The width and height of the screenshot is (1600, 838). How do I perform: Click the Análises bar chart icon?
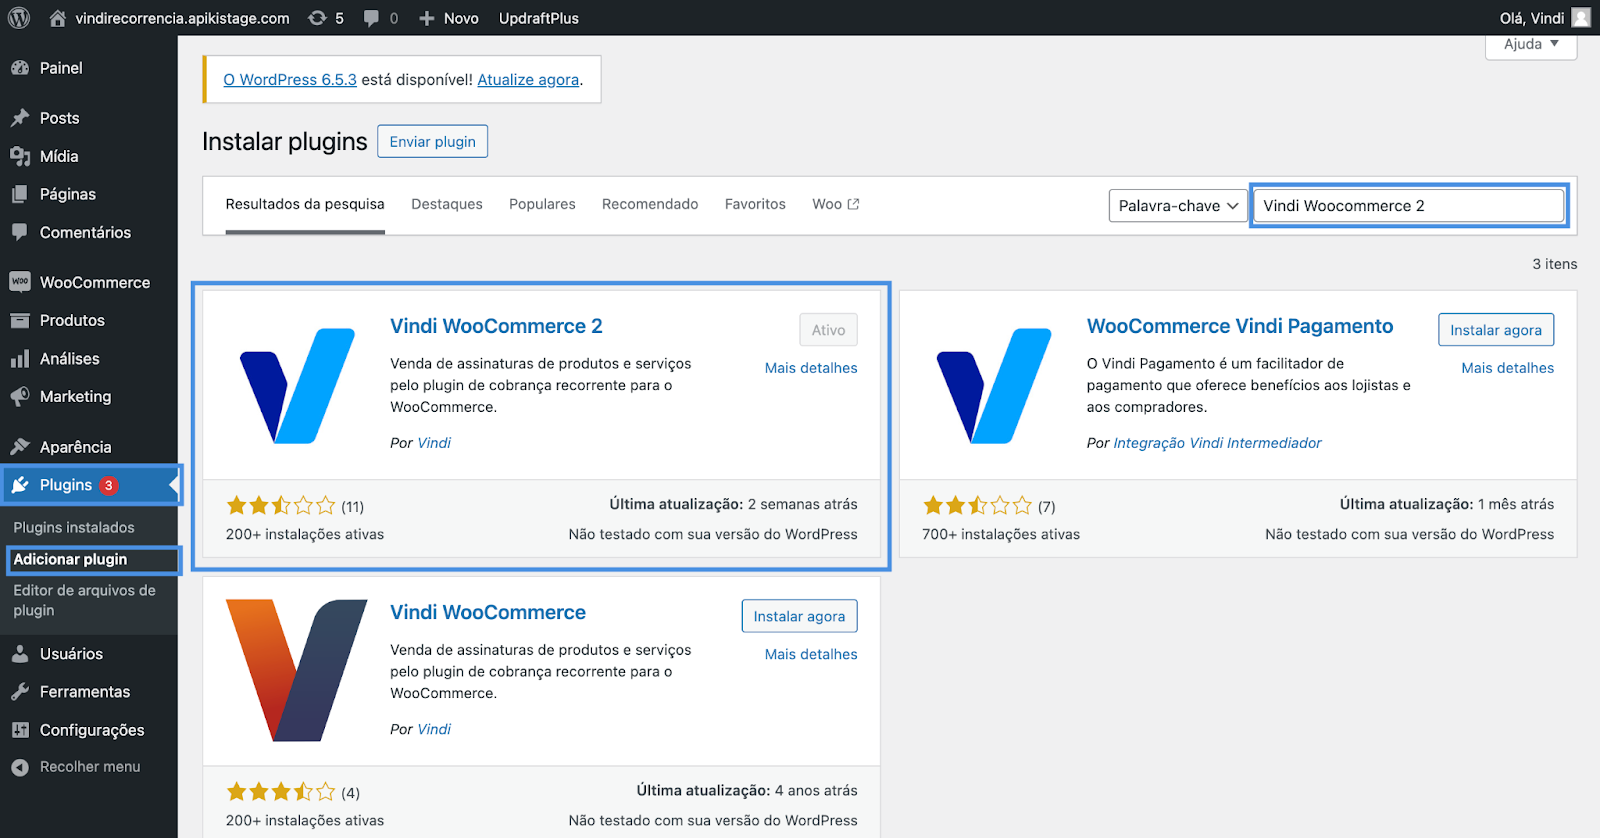[20, 358]
